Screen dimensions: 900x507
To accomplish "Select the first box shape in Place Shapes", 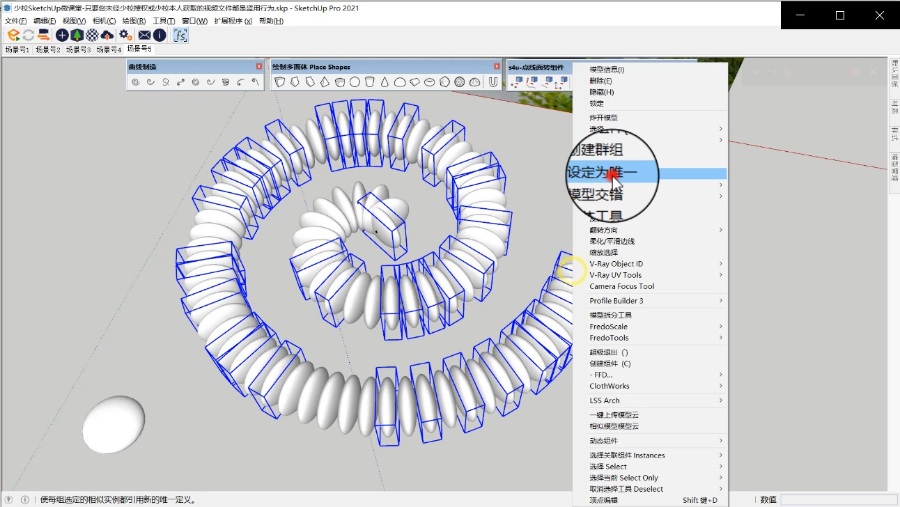I will (280, 82).
